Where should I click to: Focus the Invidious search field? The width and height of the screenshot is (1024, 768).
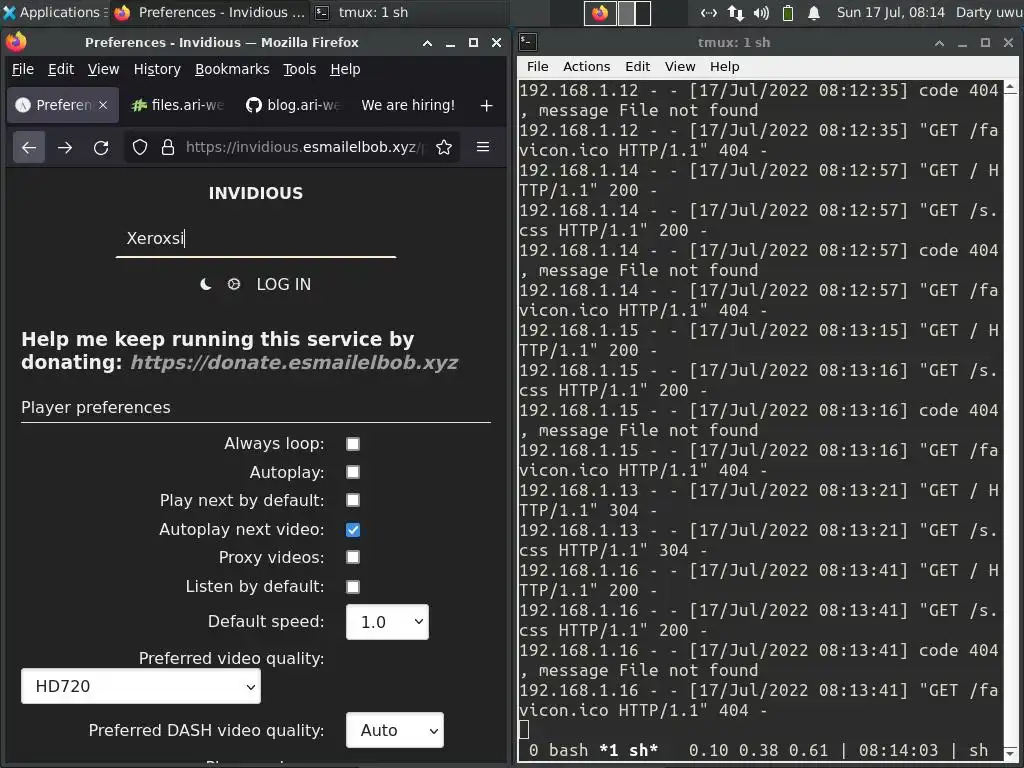pyautogui.click(x=255, y=238)
